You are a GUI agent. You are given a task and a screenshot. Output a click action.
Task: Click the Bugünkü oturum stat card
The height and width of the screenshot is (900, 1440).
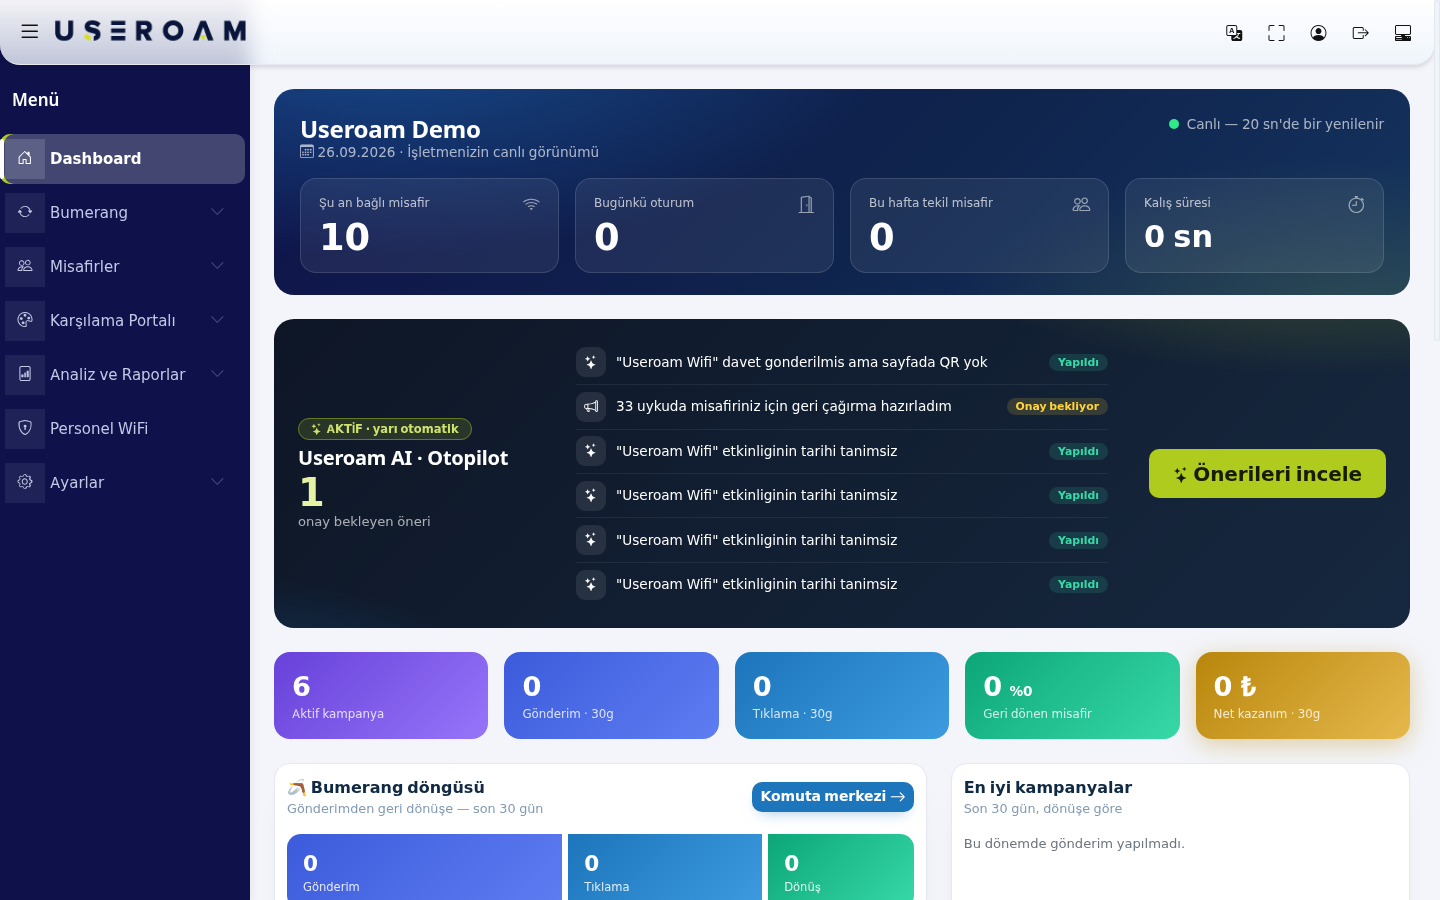(704, 225)
